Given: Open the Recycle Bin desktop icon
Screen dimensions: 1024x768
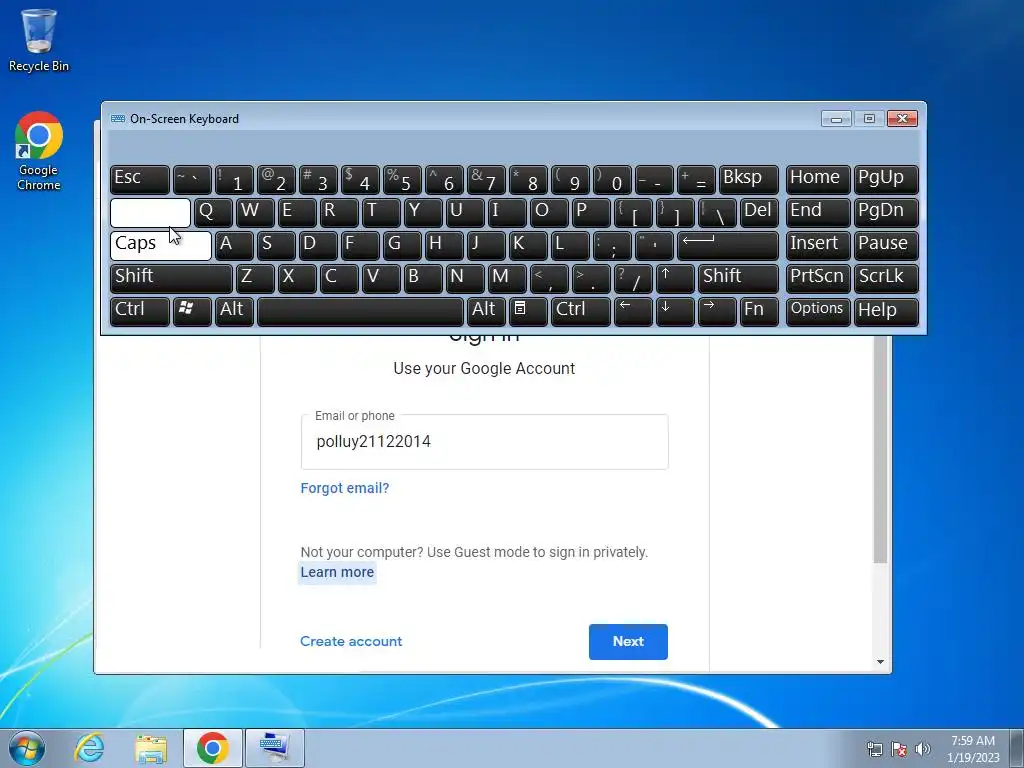Looking at the screenshot, I should click(39, 40).
